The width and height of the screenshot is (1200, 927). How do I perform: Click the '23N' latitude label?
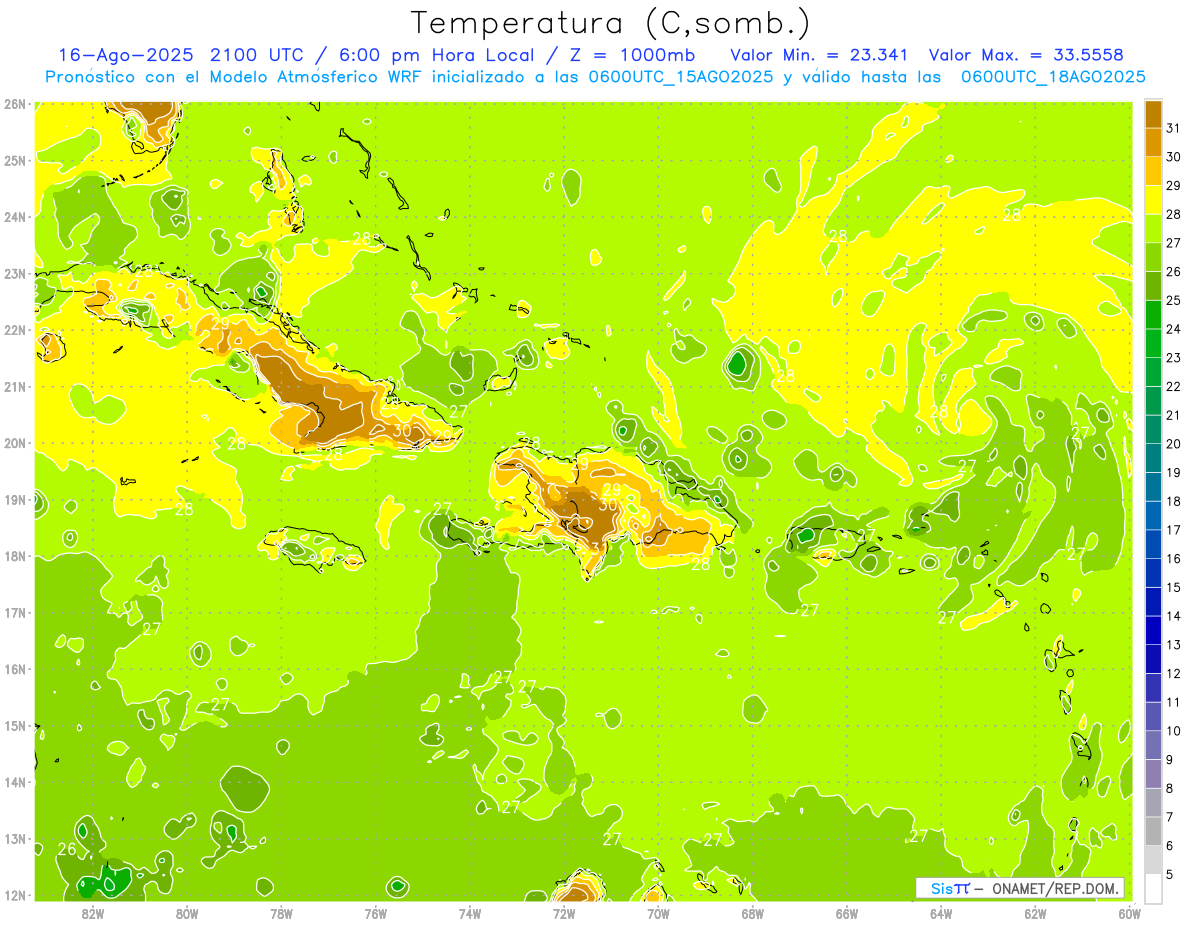tap(15, 273)
